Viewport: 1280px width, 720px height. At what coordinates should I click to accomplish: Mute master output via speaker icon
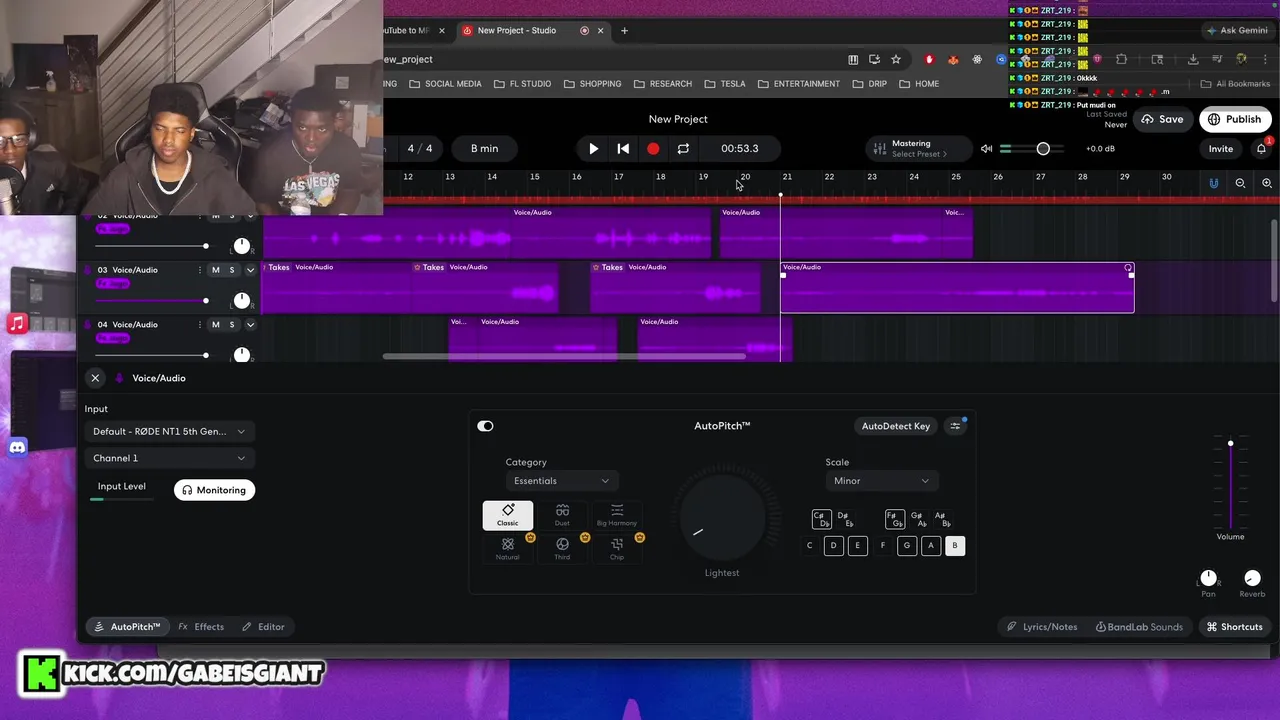tap(986, 149)
